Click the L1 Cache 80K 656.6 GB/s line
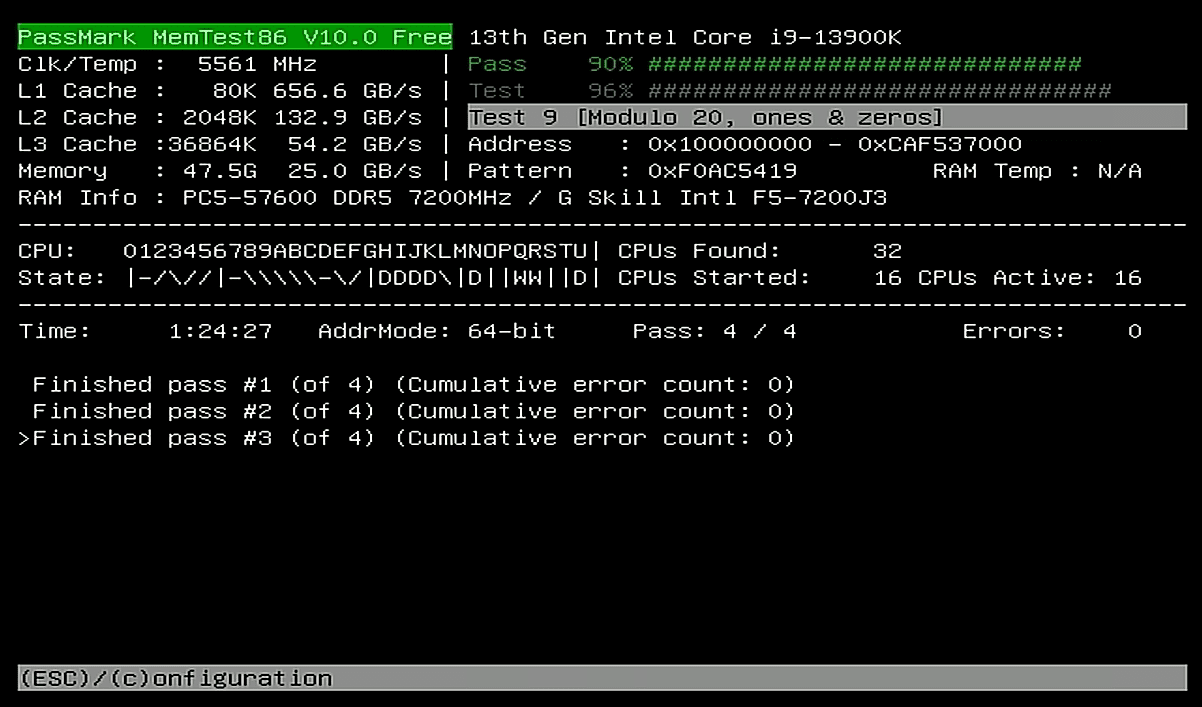This screenshot has height=707, width=1202. [x=220, y=91]
